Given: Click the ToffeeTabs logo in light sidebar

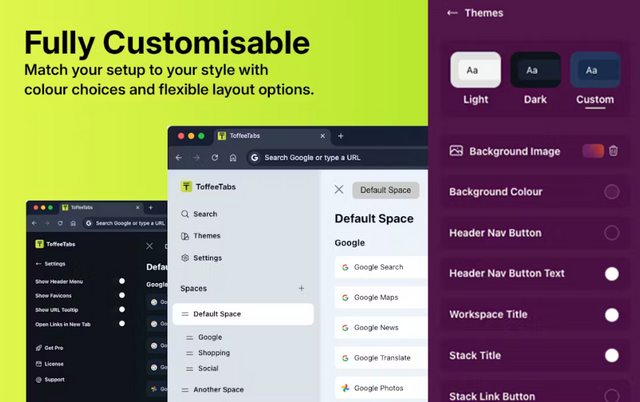Looking at the screenshot, I should 186,187.
